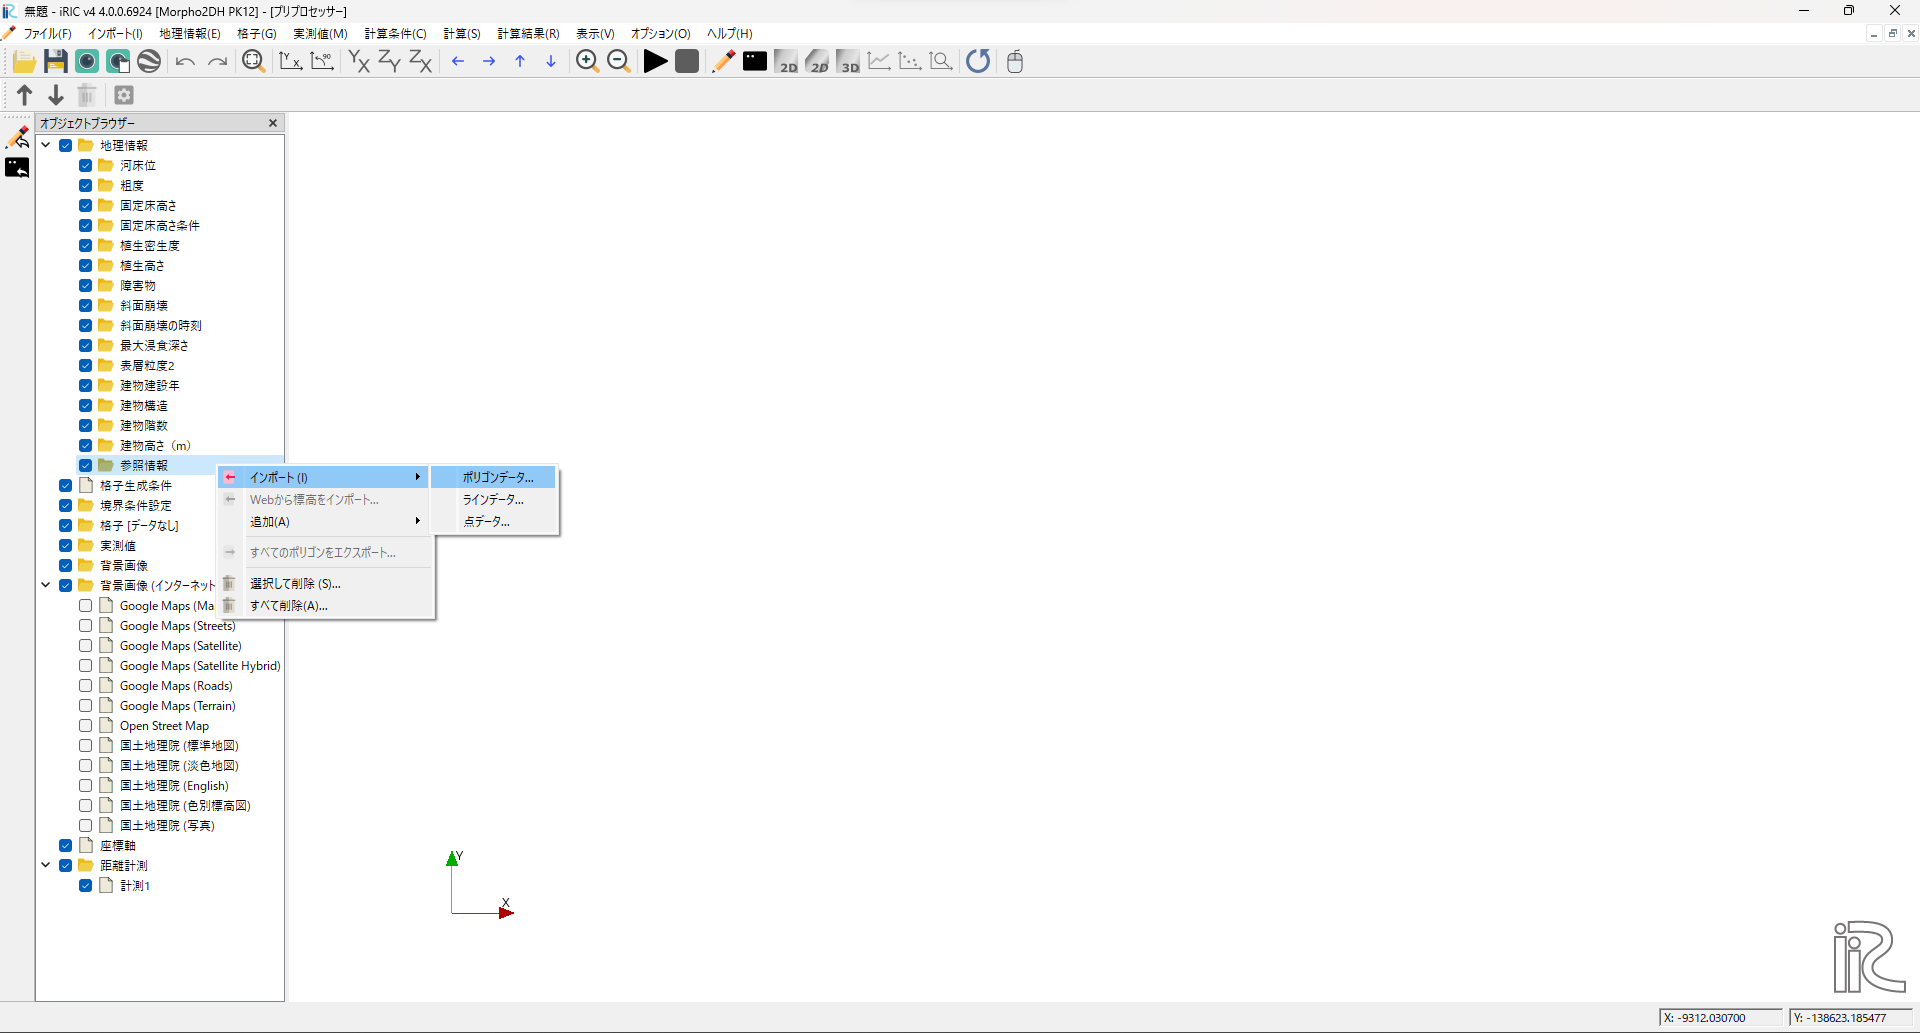The image size is (1920, 1033).
Task: Open the 計算条件(C) menu
Action: pyautogui.click(x=395, y=34)
